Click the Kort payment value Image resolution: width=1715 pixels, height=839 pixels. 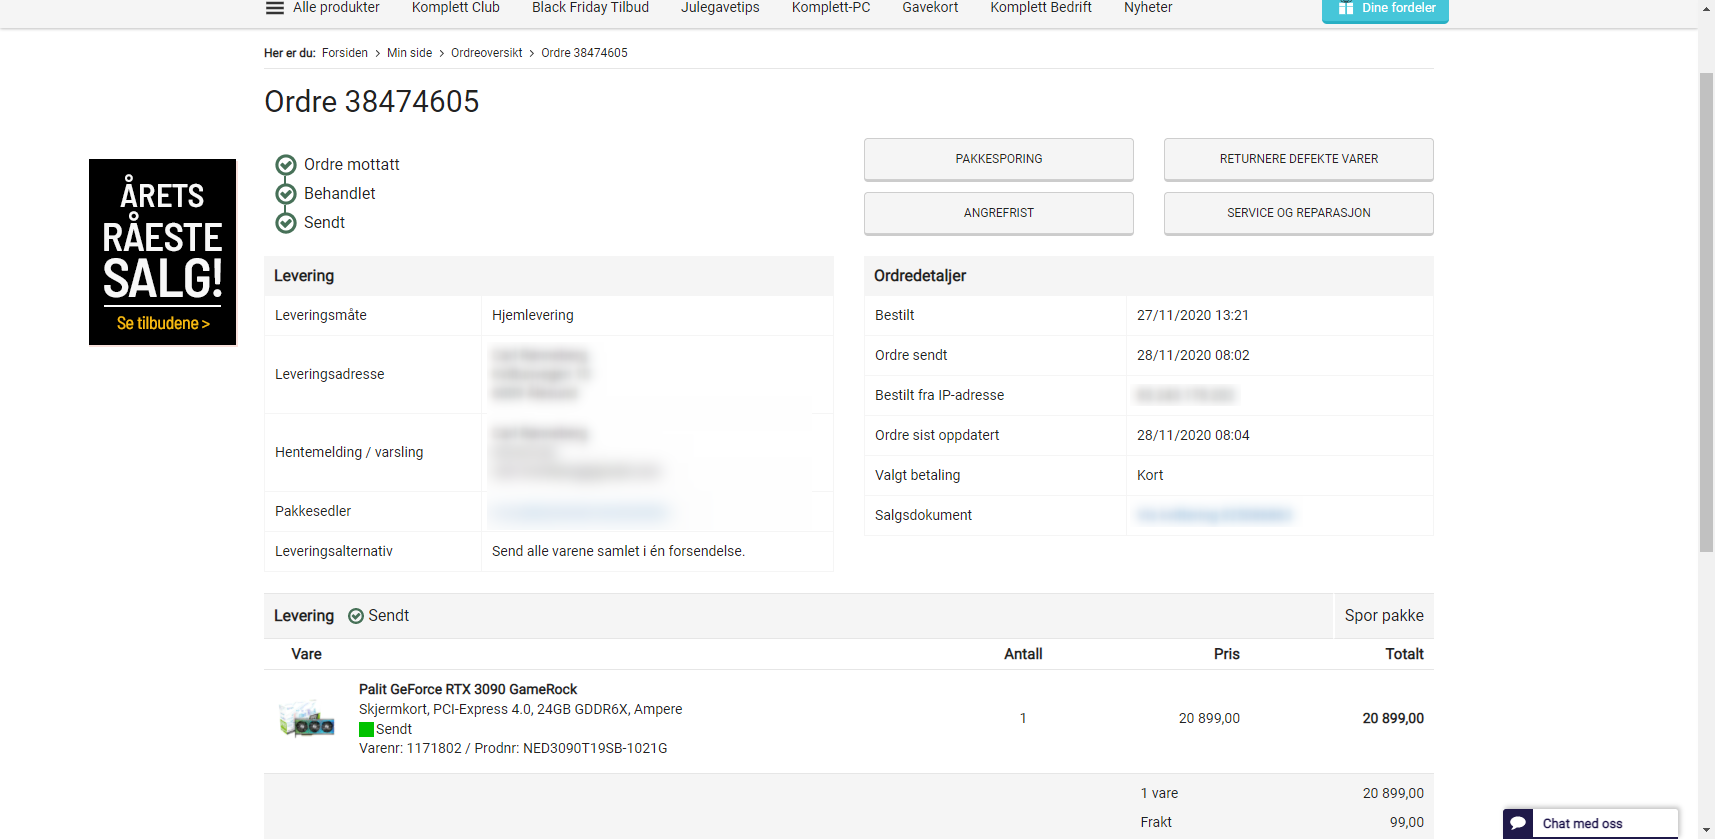click(x=1150, y=475)
